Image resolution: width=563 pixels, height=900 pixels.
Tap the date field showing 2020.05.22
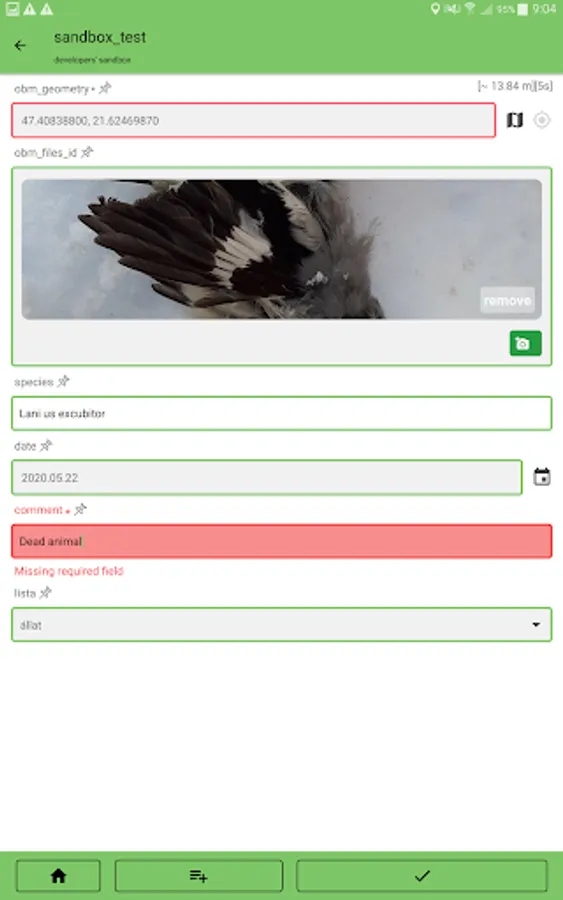click(267, 478)
